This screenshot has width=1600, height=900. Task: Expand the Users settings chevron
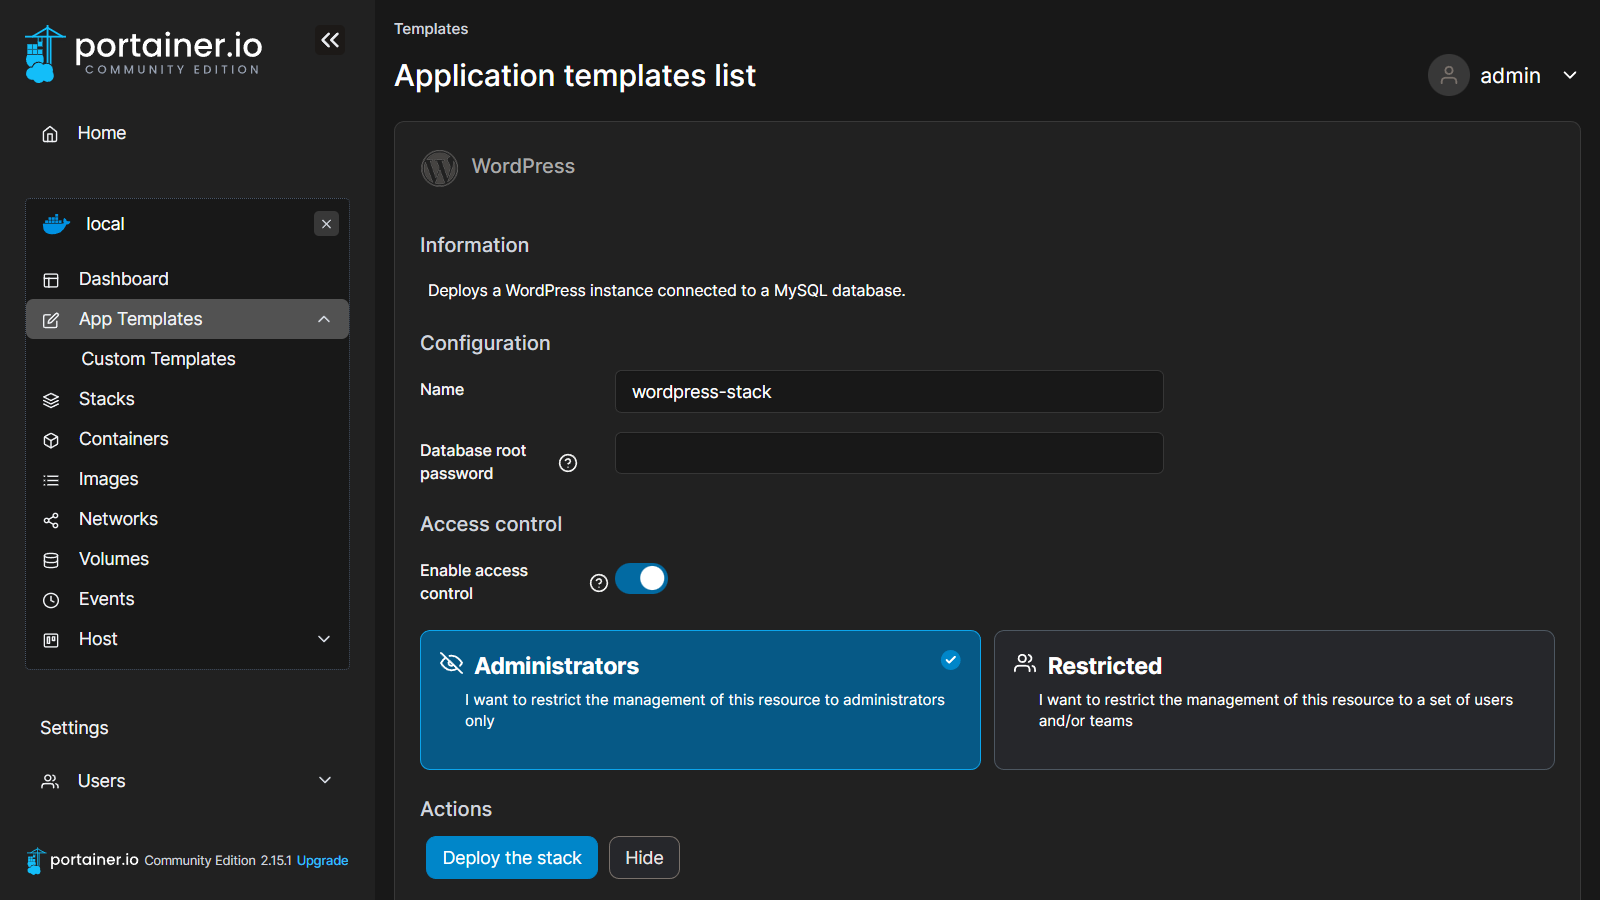(x=325, y=780)
